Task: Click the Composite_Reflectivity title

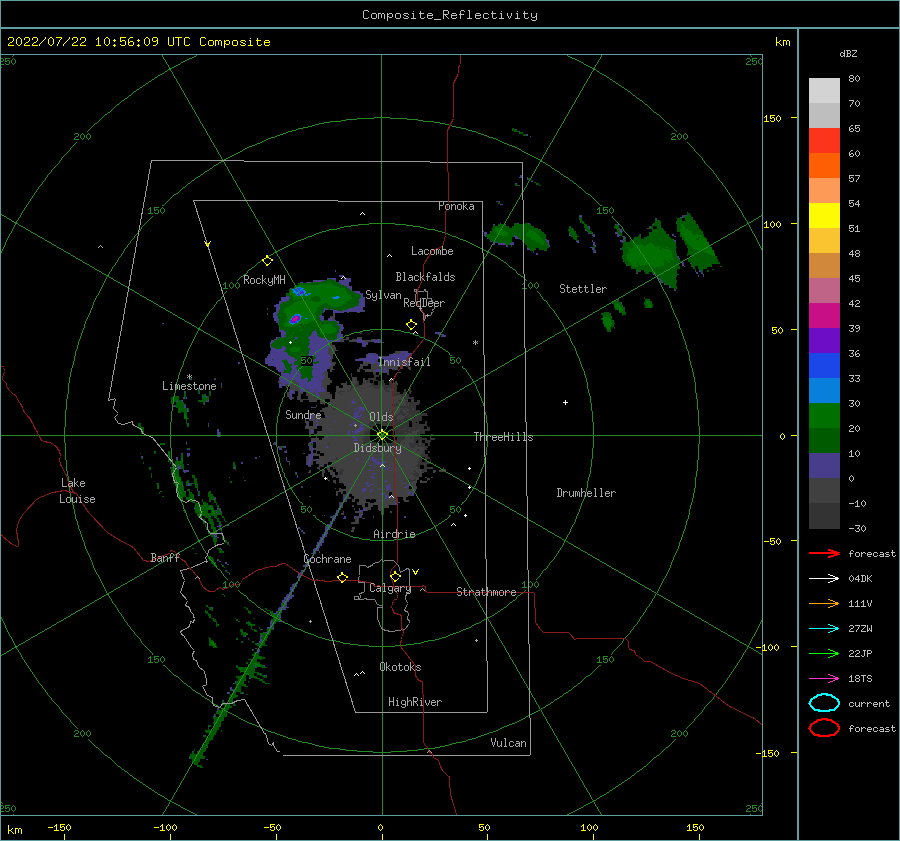Action: tap(450, 15)
